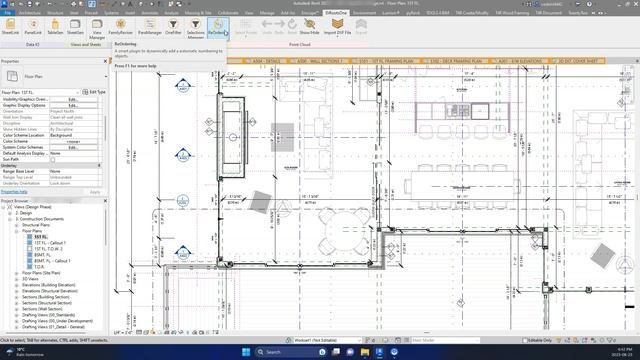640x360 pixels.
Task: Open the Properties help link
Action: (14, 192)
